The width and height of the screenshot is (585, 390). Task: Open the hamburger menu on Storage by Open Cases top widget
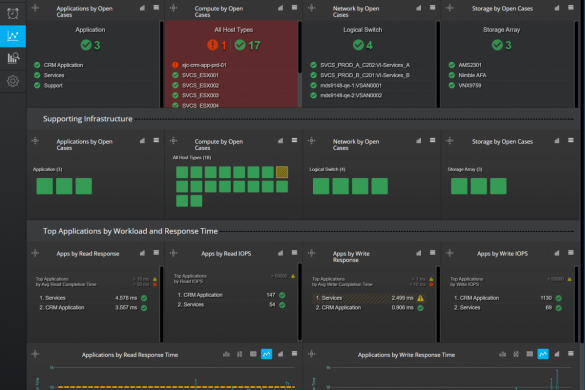pyautogui.click(x=570, y=8)
